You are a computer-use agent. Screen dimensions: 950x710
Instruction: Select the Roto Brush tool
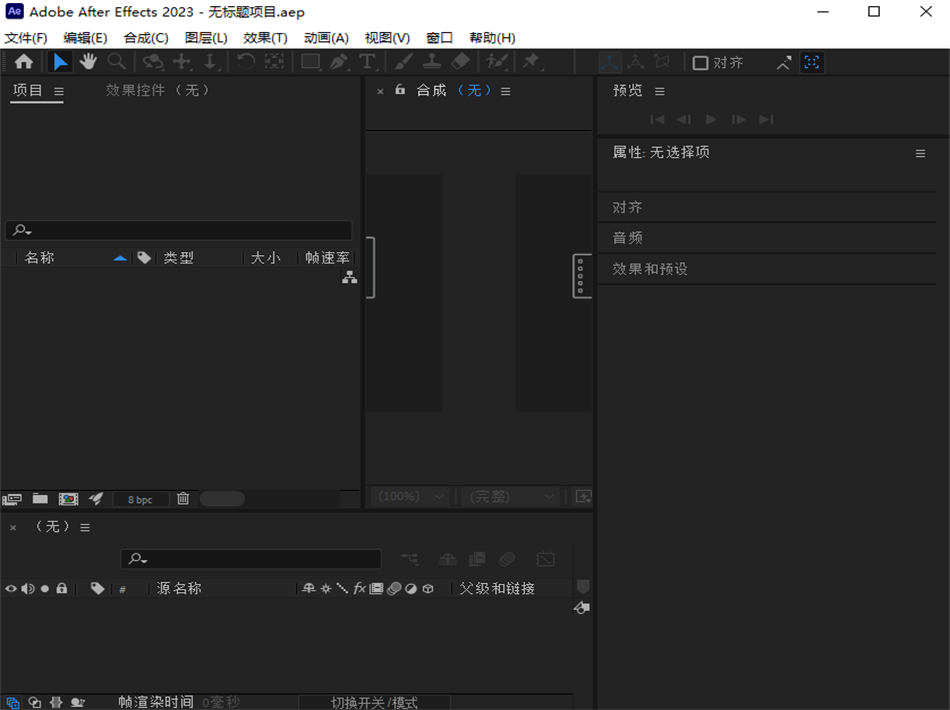click(497, 62)
